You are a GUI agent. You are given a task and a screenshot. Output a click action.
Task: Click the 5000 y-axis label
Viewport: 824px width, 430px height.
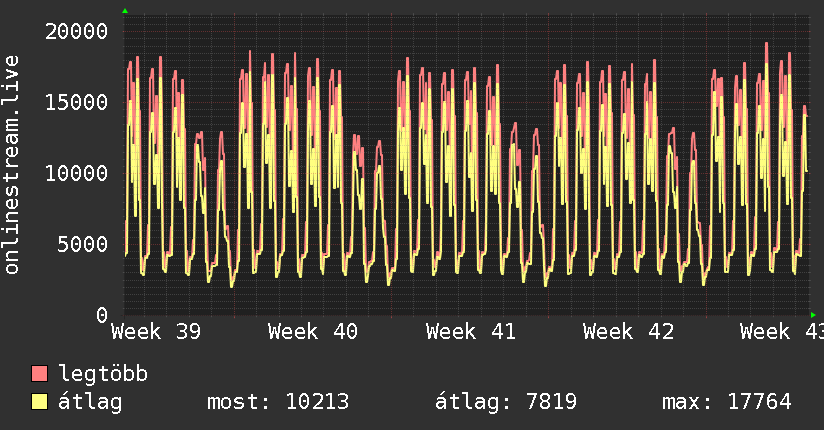coord(83,244)
